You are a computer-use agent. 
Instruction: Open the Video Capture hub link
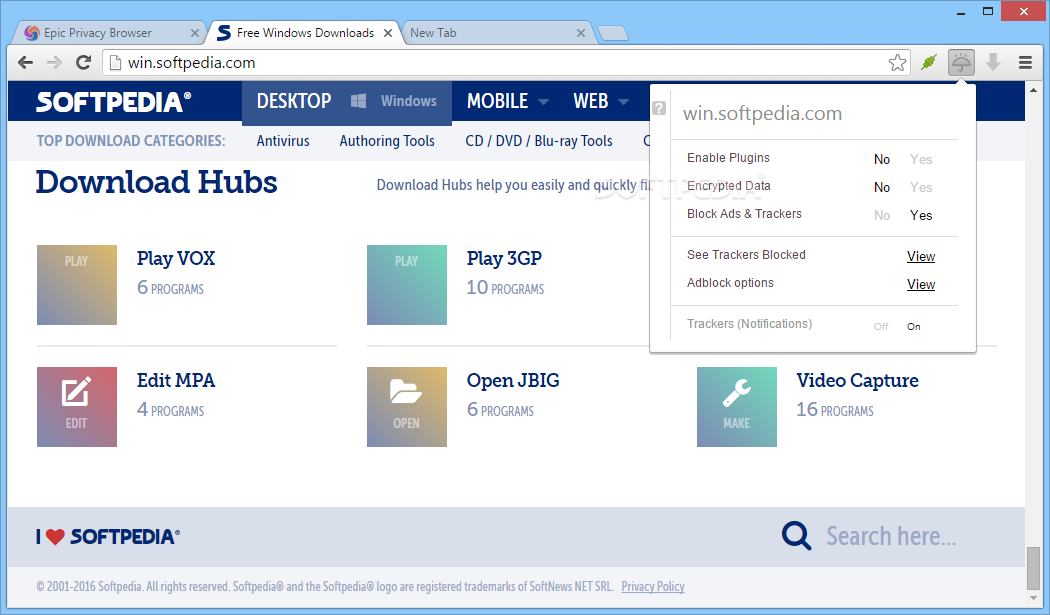click(857, 381)
